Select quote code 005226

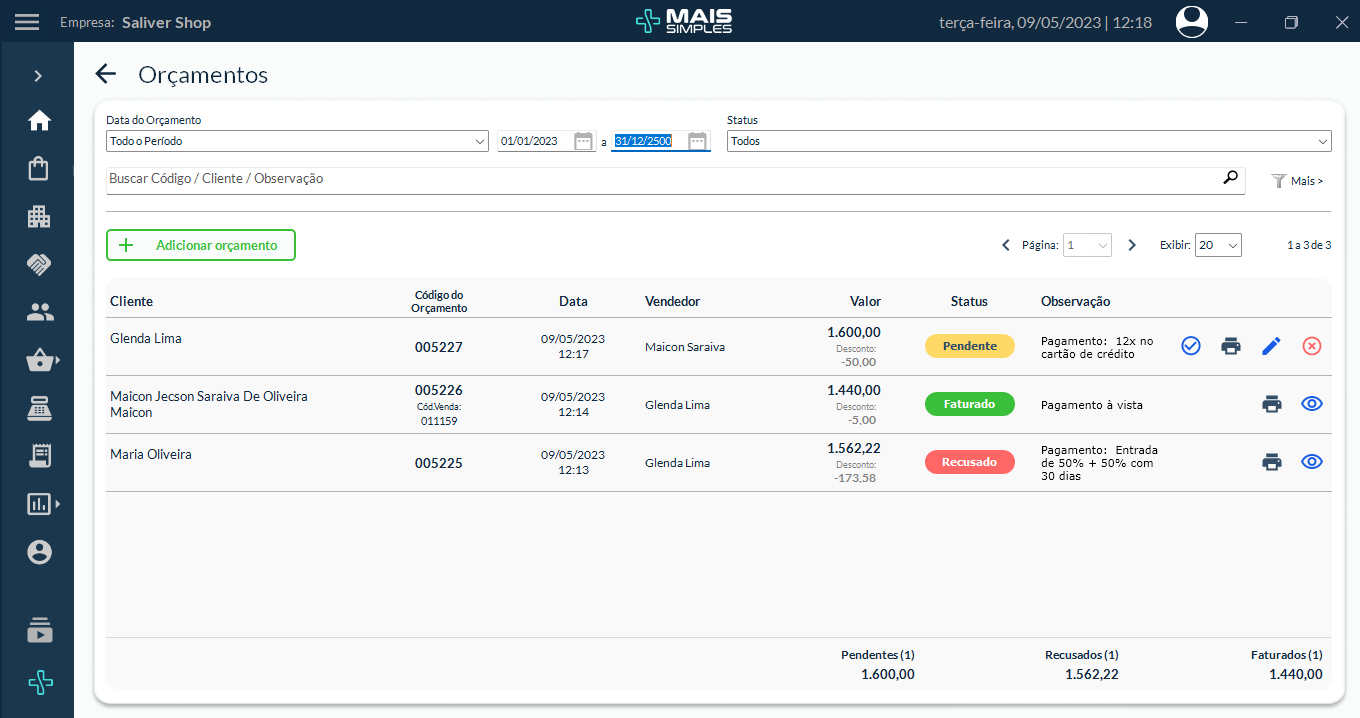439,390
